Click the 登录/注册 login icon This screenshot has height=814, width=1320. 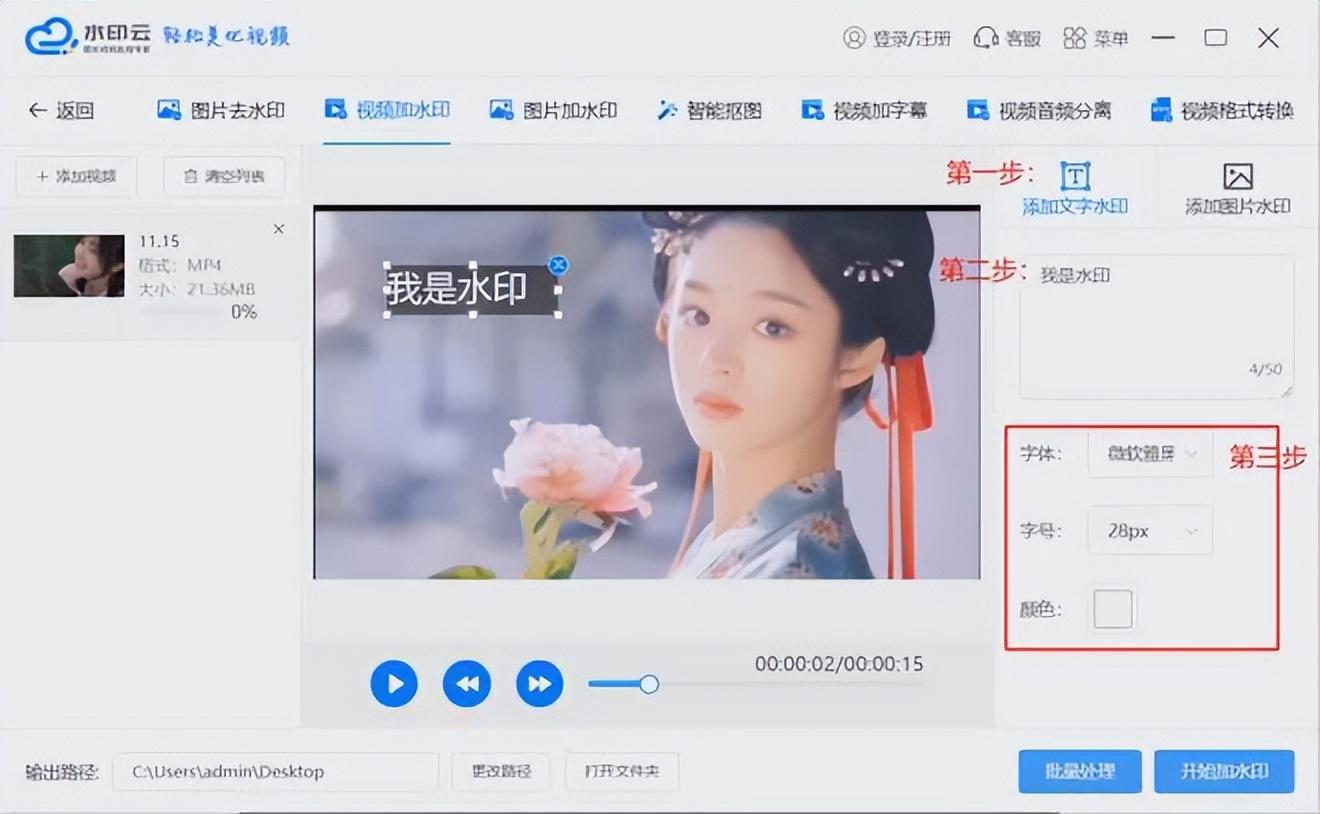click(x=854, y=38)
